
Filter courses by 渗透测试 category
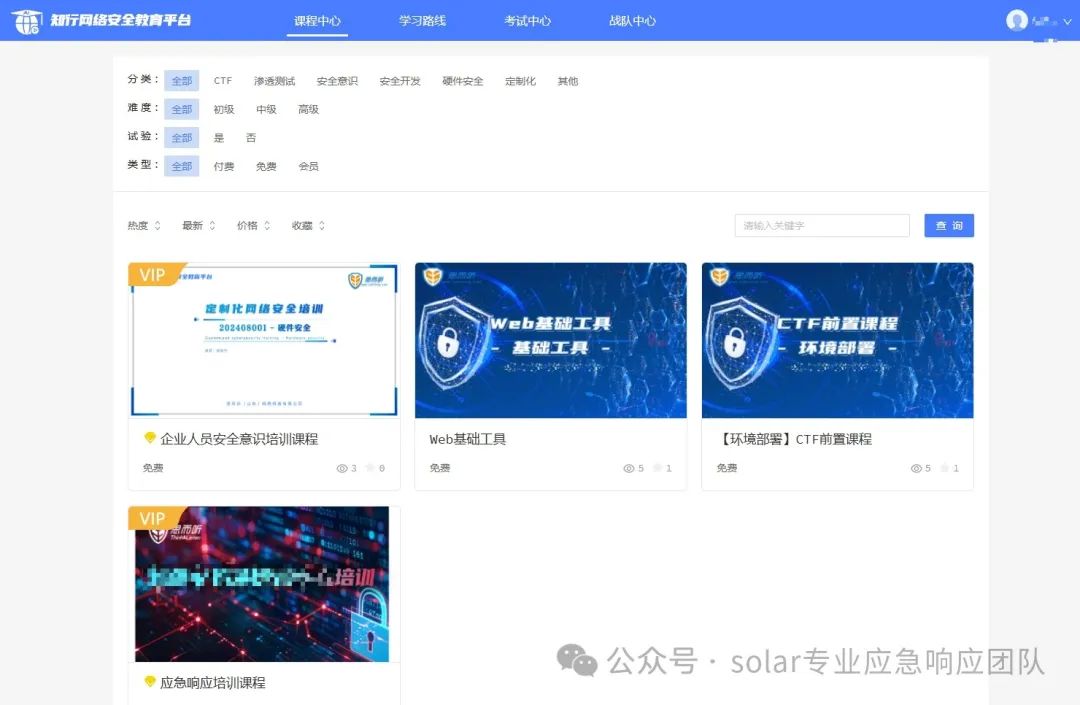(x=274, y=81)
